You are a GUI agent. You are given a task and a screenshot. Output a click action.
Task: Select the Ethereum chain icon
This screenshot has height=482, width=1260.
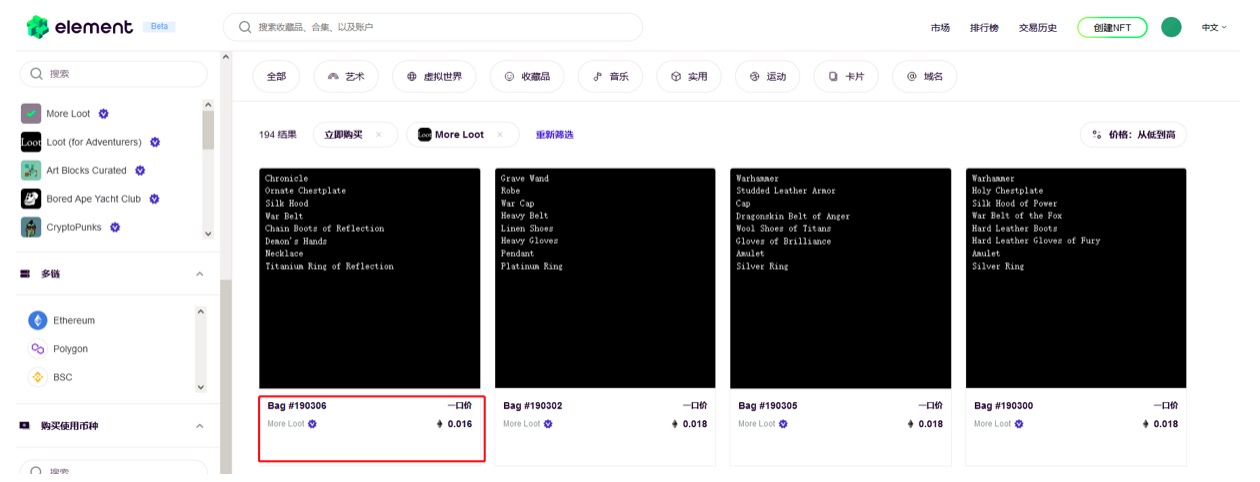pyautogui.click(x=38, y=320)
